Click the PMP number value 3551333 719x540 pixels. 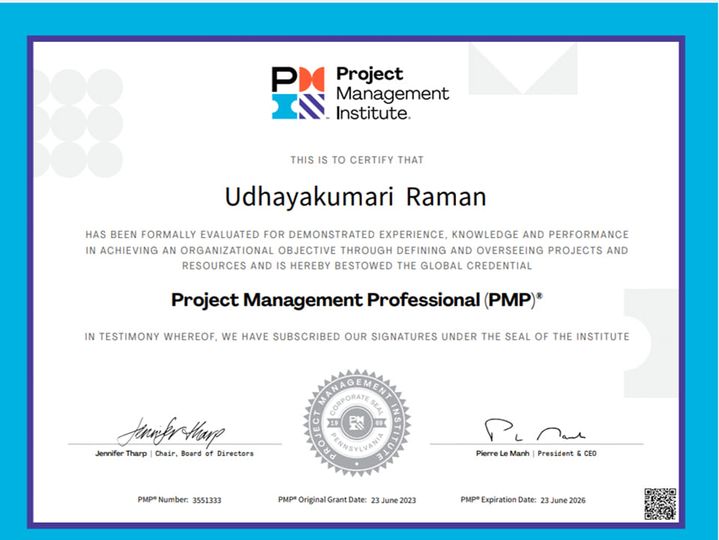pyautogui.click(x=207, y=500)
